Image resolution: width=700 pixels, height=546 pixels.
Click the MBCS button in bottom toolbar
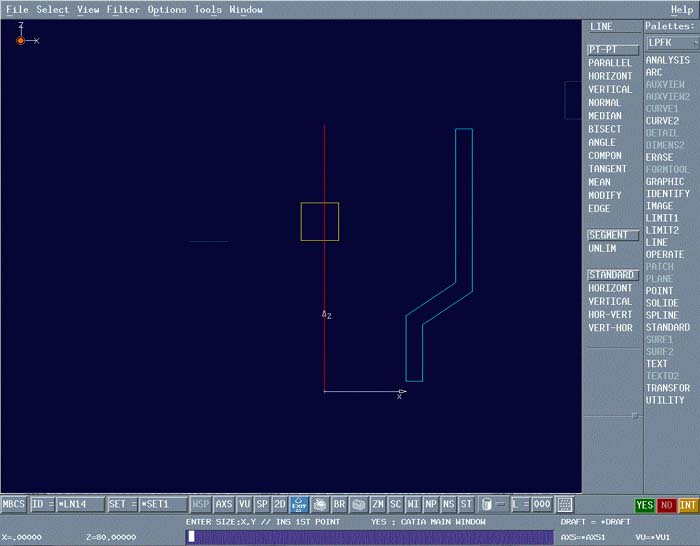pyautogui.click(x=13, y=504)
